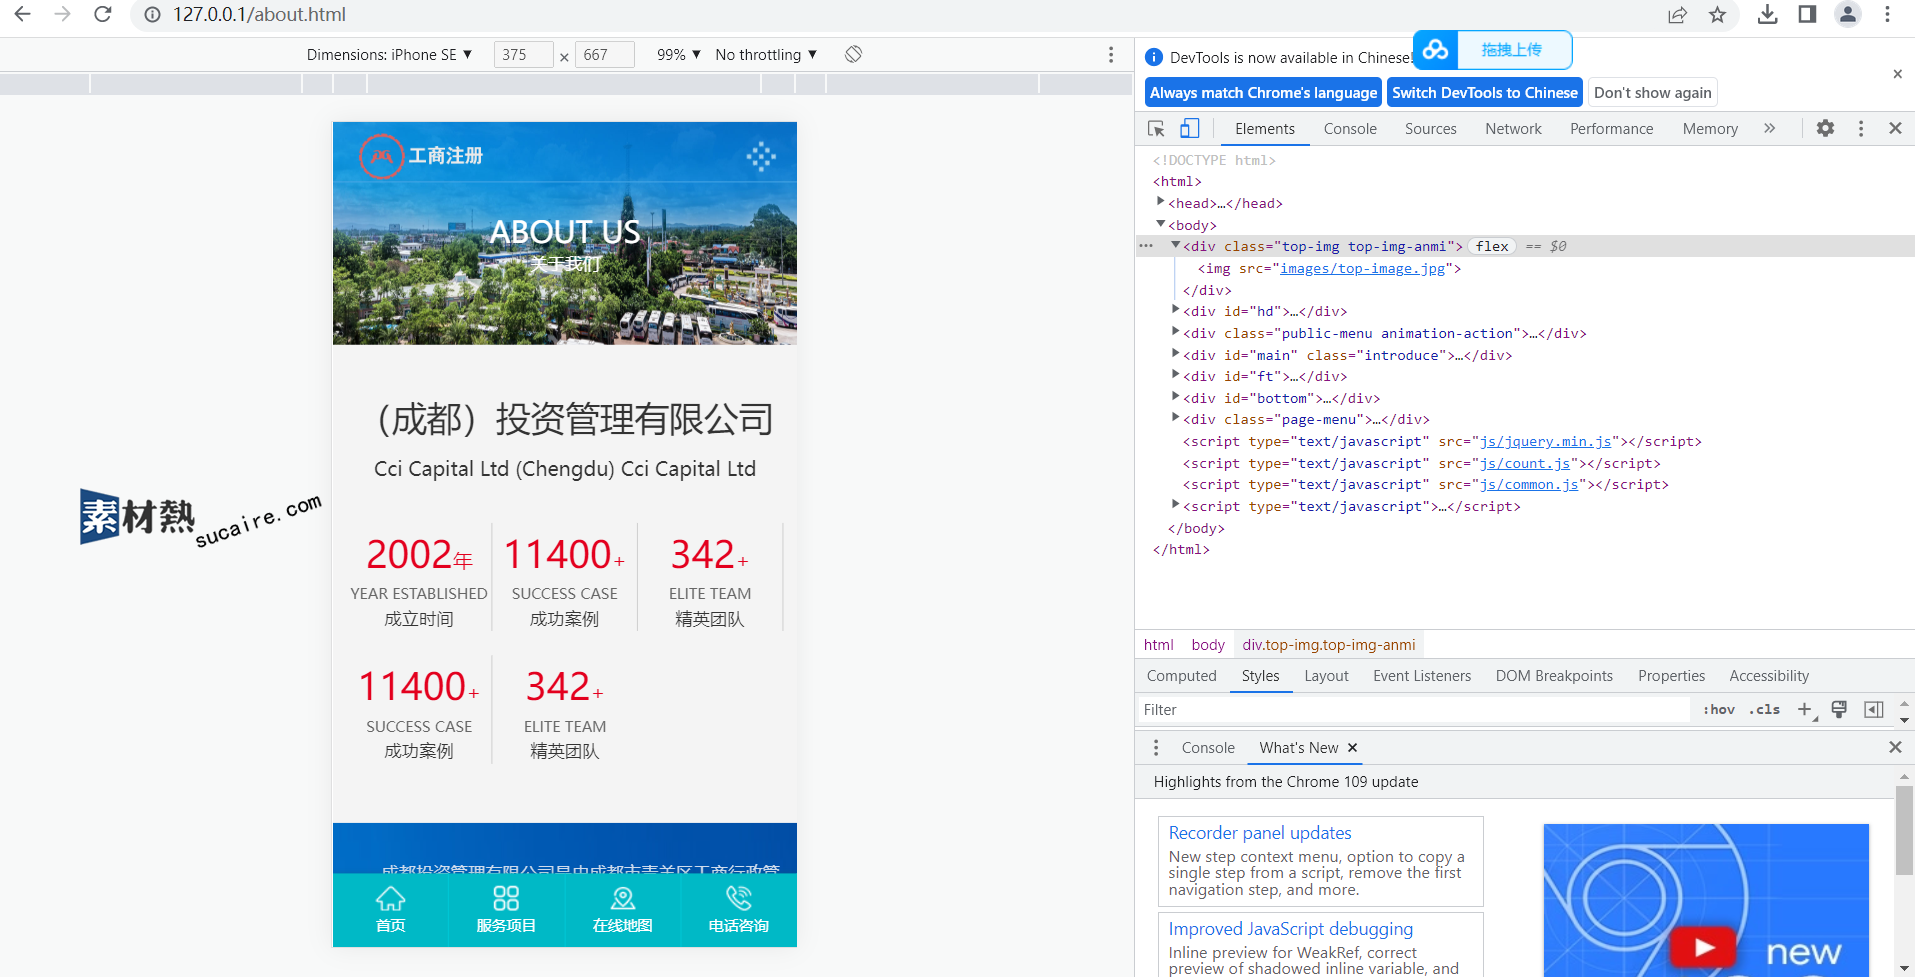Open the 99% zoom dropdown
This screenshot has width=1915, height=977.
tap(678, 54)
